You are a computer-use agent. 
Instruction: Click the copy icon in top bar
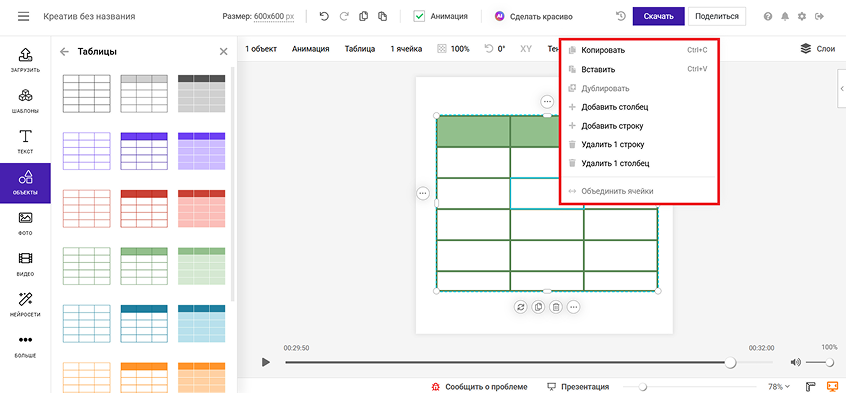[364, 16]
